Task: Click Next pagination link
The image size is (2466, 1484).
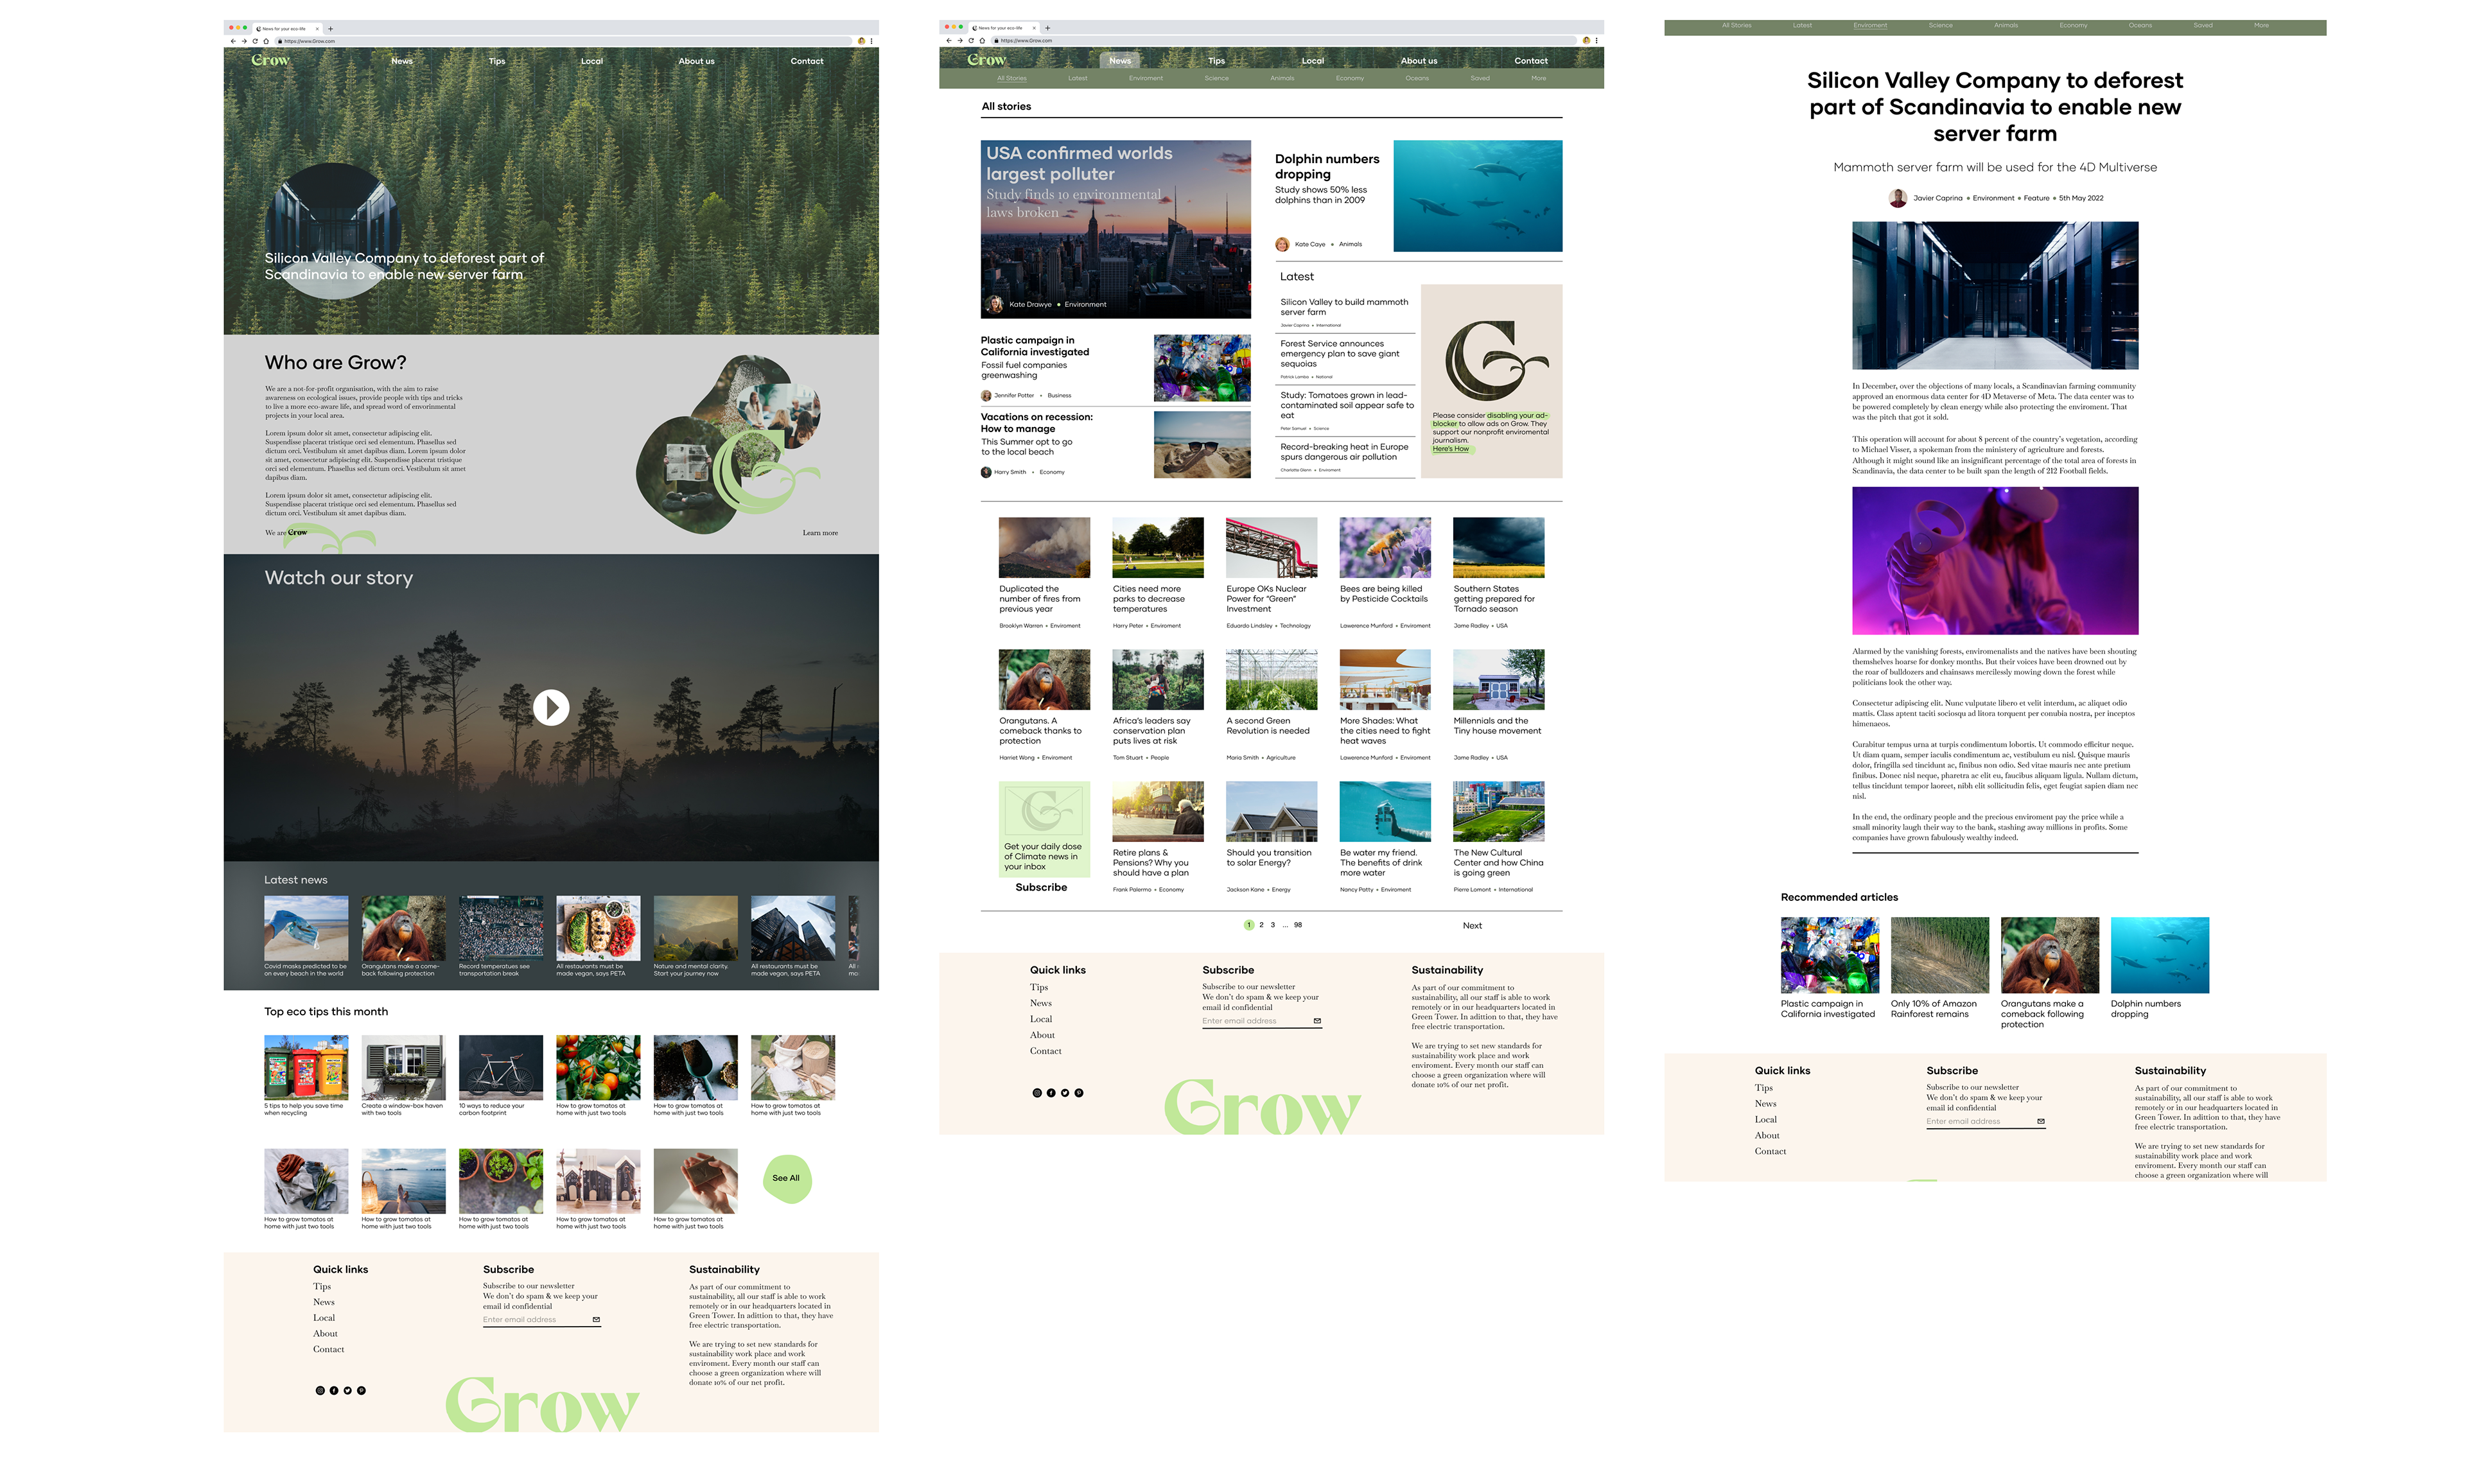Action: (1472, 926)
